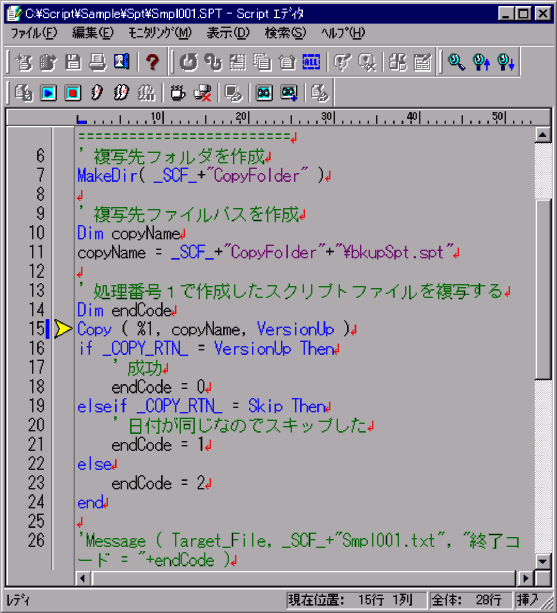Click the Paste clipboard toolbar icon
Viewport: 557px width, 613px height.
pos(287,62)
